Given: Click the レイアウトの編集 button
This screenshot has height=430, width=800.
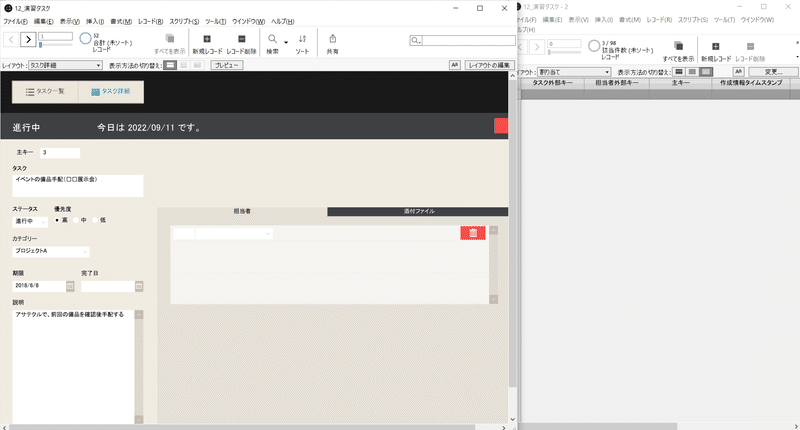Looking at the screenshot, I should 489,65.
